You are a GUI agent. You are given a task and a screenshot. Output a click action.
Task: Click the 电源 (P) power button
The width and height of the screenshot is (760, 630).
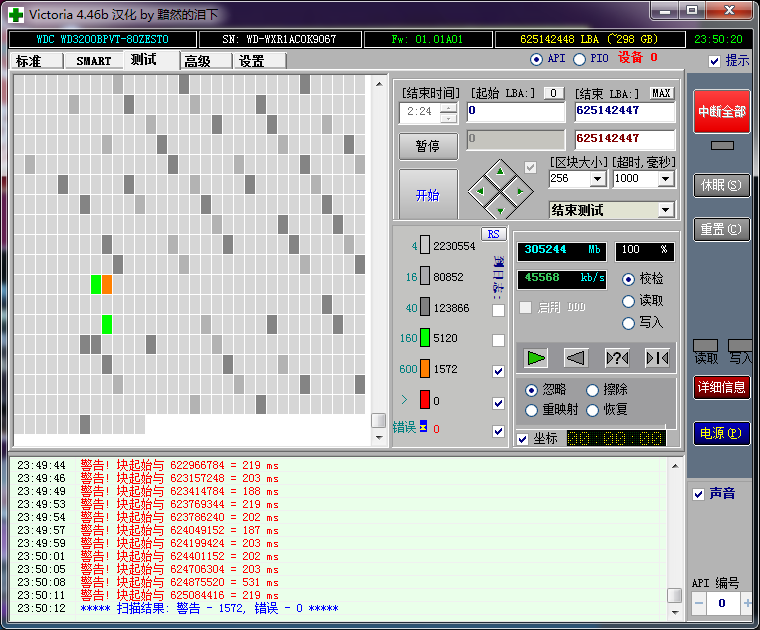pyautogui.click(x=722, y=433)
